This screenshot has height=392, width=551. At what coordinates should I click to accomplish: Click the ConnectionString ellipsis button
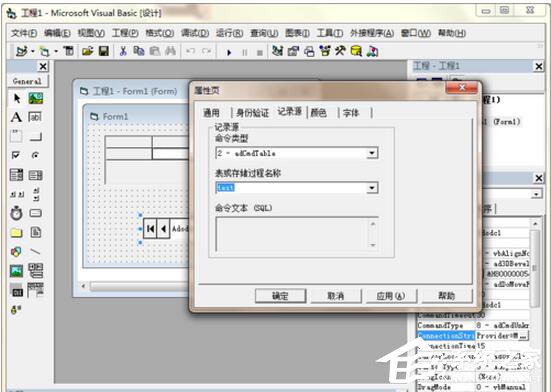point(523,336)
